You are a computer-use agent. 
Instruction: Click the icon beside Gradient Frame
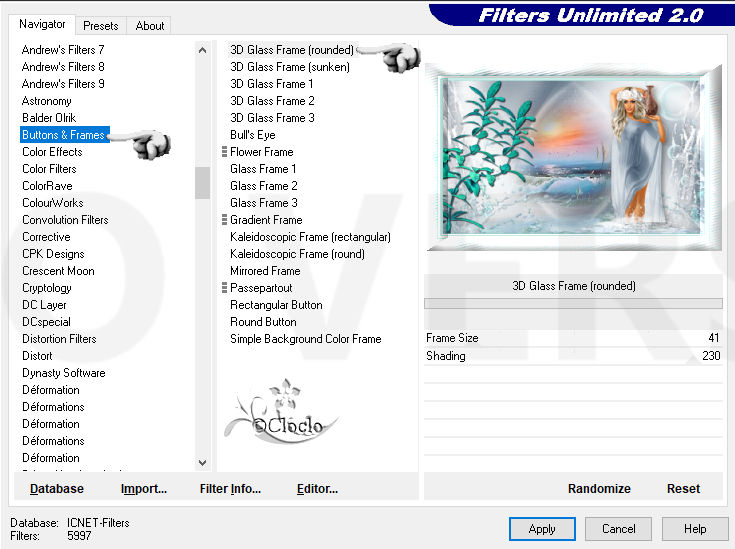(224, 220)
